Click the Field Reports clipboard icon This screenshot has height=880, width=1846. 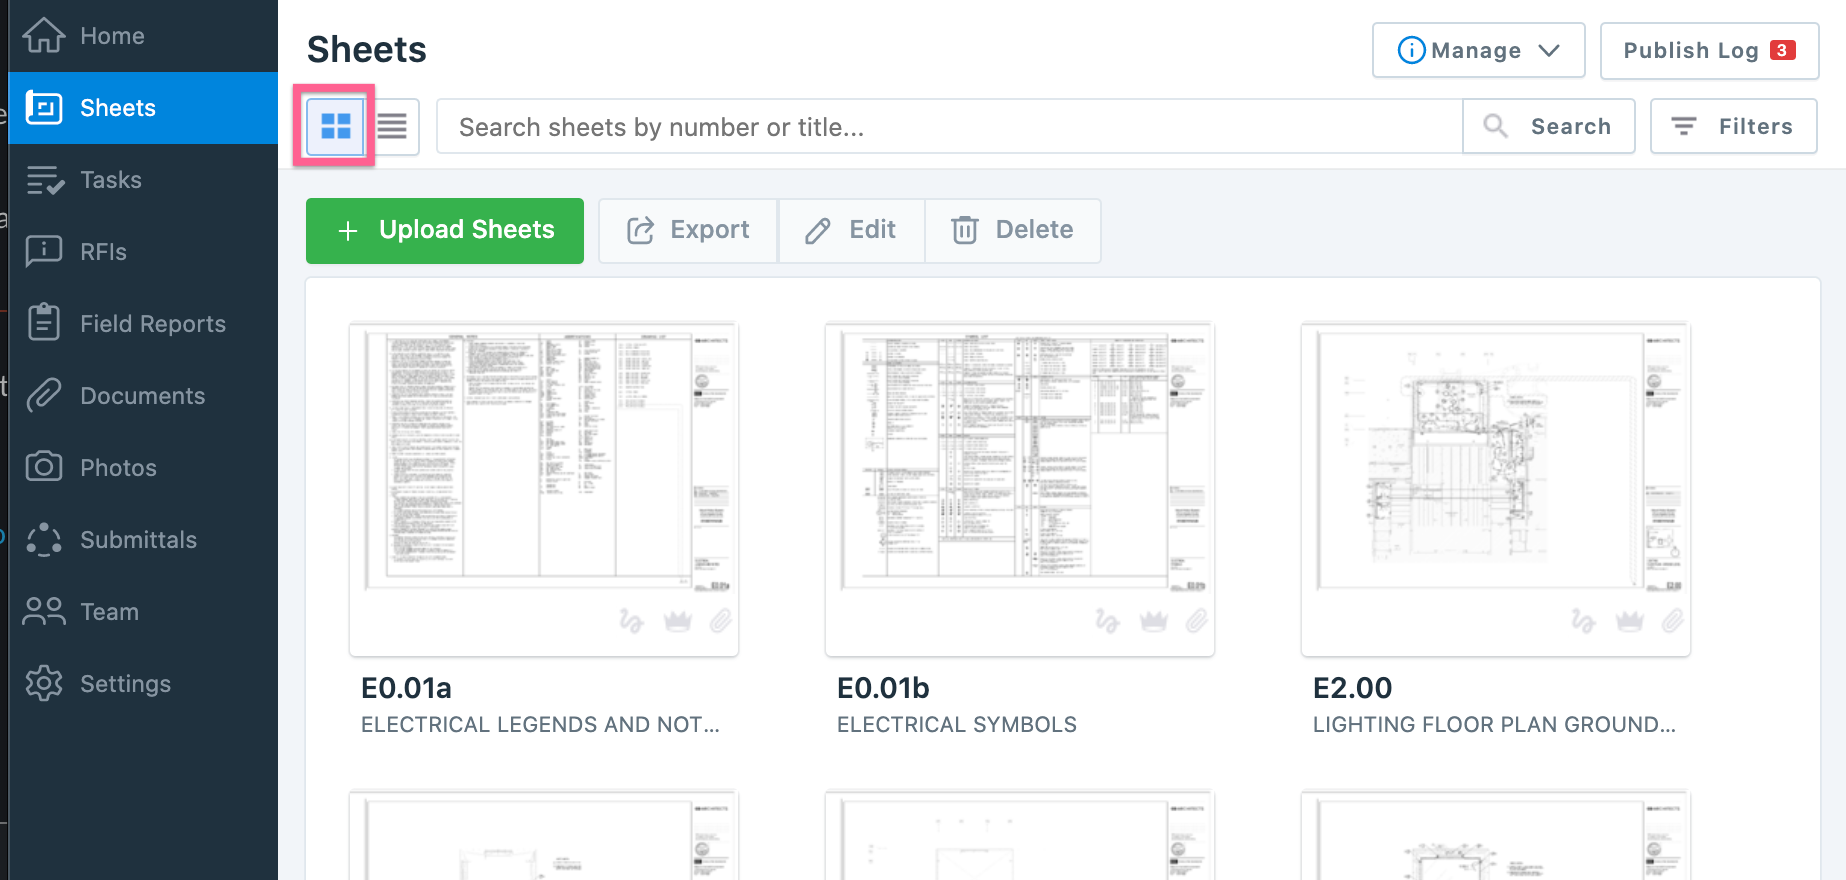pyautogui.click(x=44, y=322)
